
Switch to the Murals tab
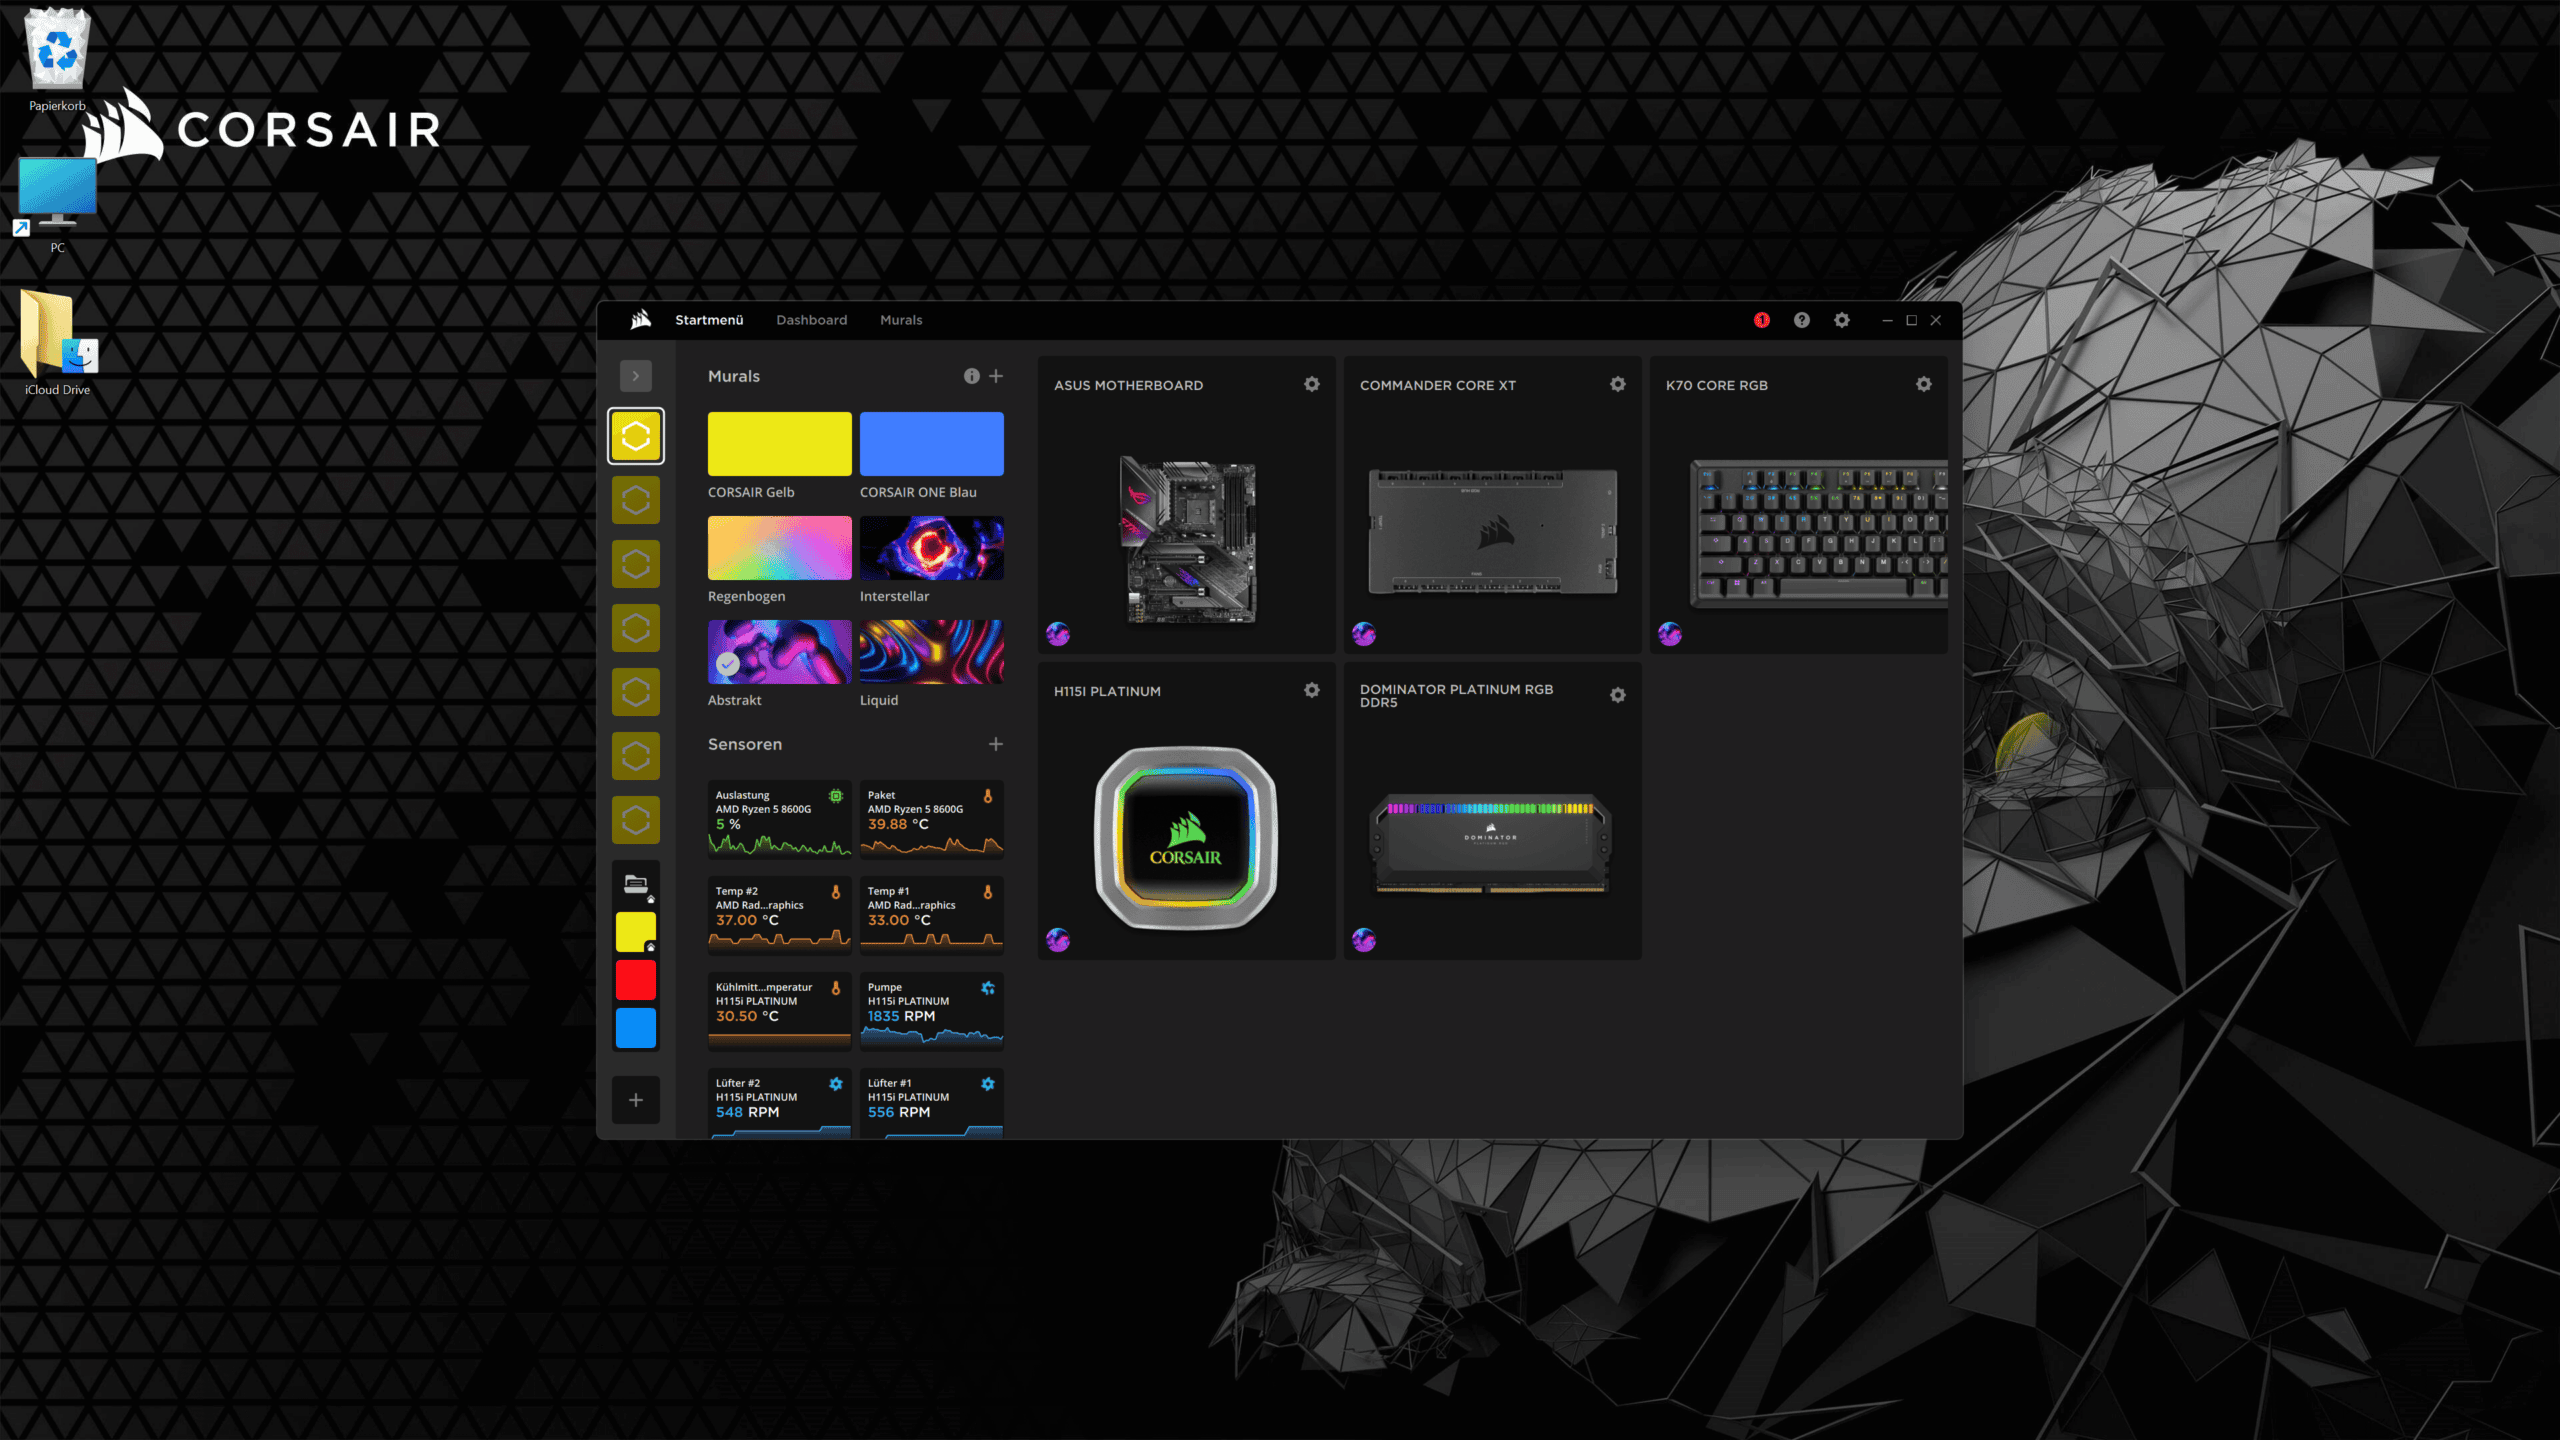pos(901,320)
